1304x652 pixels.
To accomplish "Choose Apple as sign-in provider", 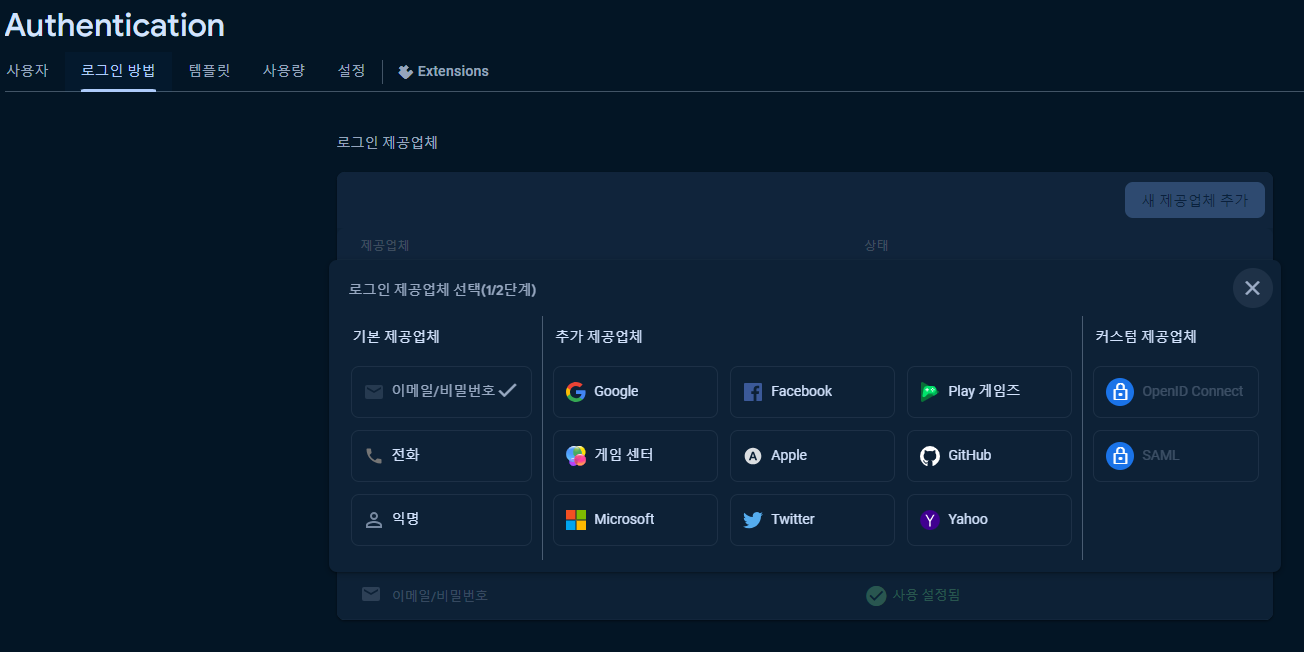I will pyautogui.click(x=812, y=456).
